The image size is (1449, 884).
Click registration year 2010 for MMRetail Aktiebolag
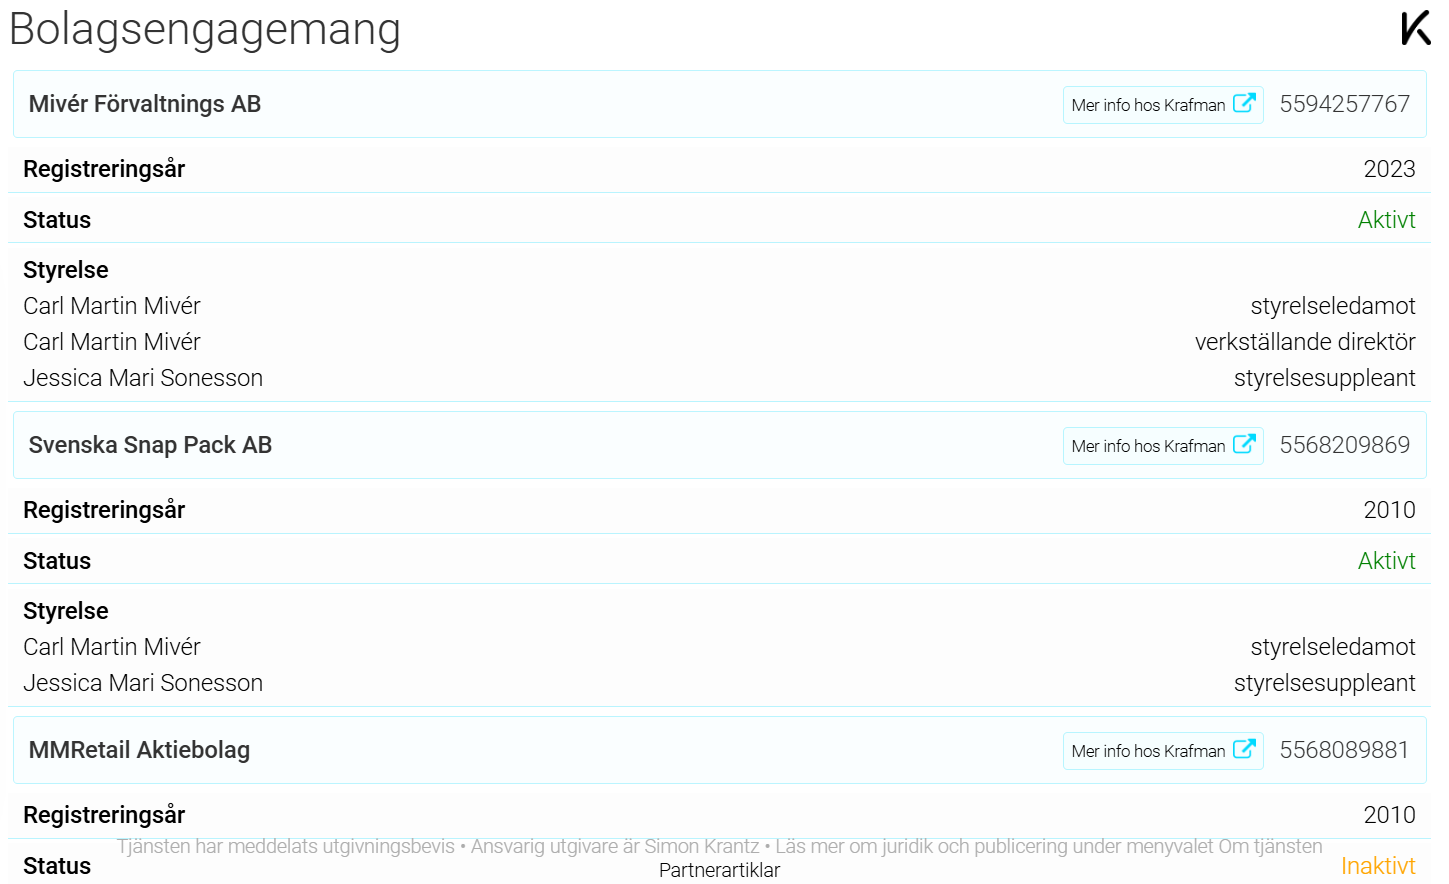[x=1389, y=815]
